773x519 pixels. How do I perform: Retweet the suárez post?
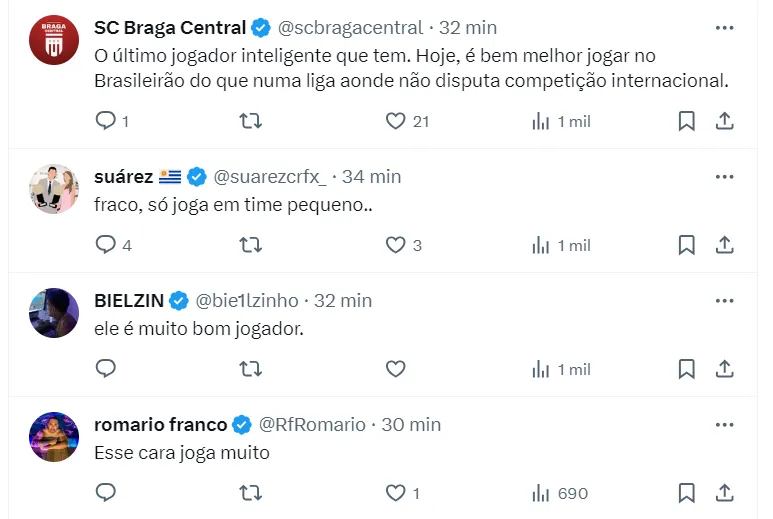[x=251, y=245]
